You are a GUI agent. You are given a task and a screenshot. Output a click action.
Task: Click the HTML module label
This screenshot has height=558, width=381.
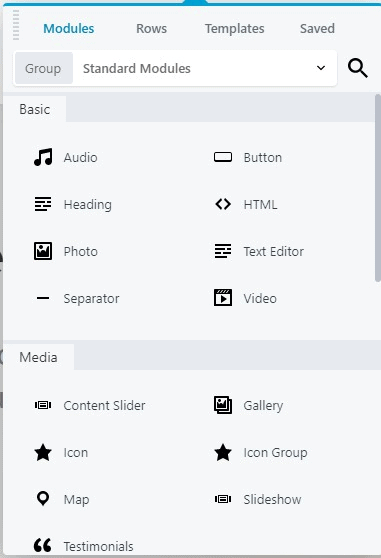[260, 204]
